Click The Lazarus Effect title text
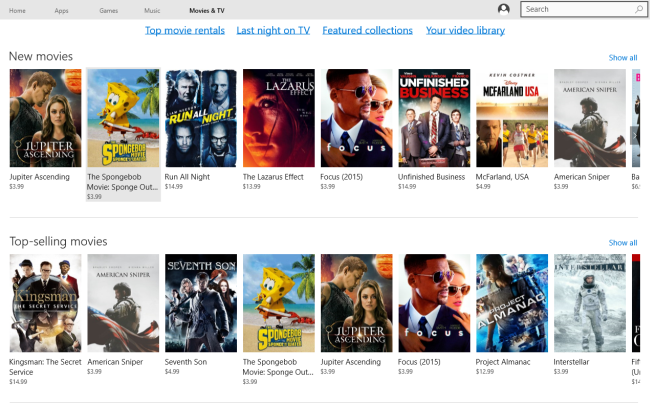650x408 pixels. (x=273, y=177)
